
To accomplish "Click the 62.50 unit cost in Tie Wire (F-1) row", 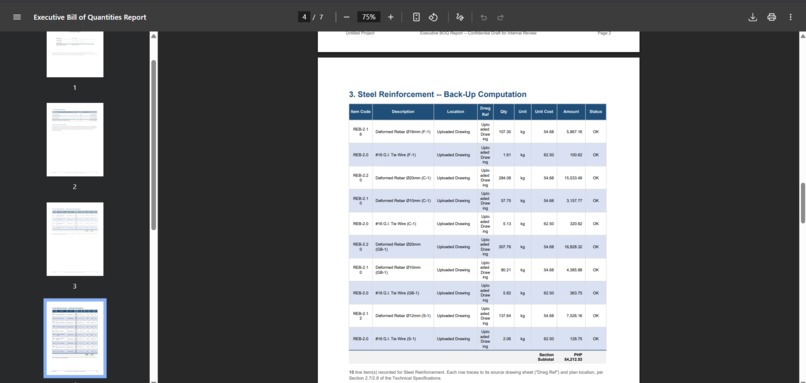I will coord(549,155).
